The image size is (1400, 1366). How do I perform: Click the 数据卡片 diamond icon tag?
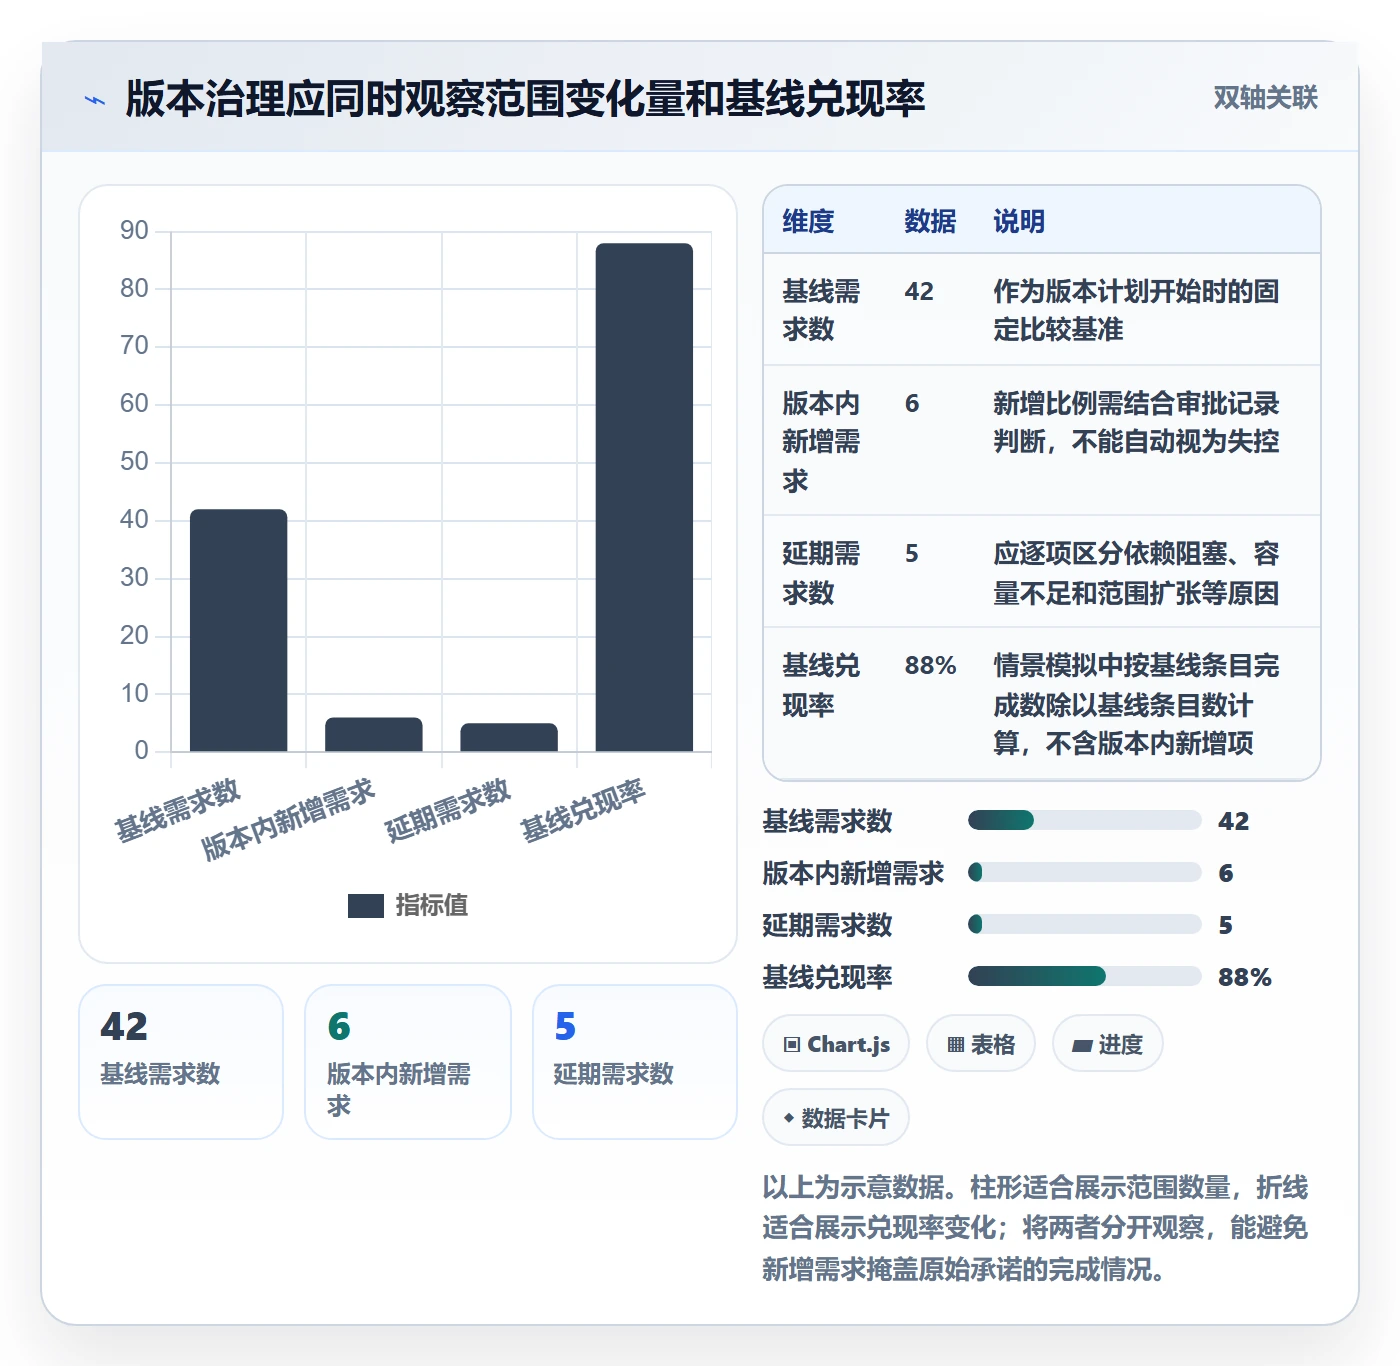pyautogui.click(x=836, y=1118)
